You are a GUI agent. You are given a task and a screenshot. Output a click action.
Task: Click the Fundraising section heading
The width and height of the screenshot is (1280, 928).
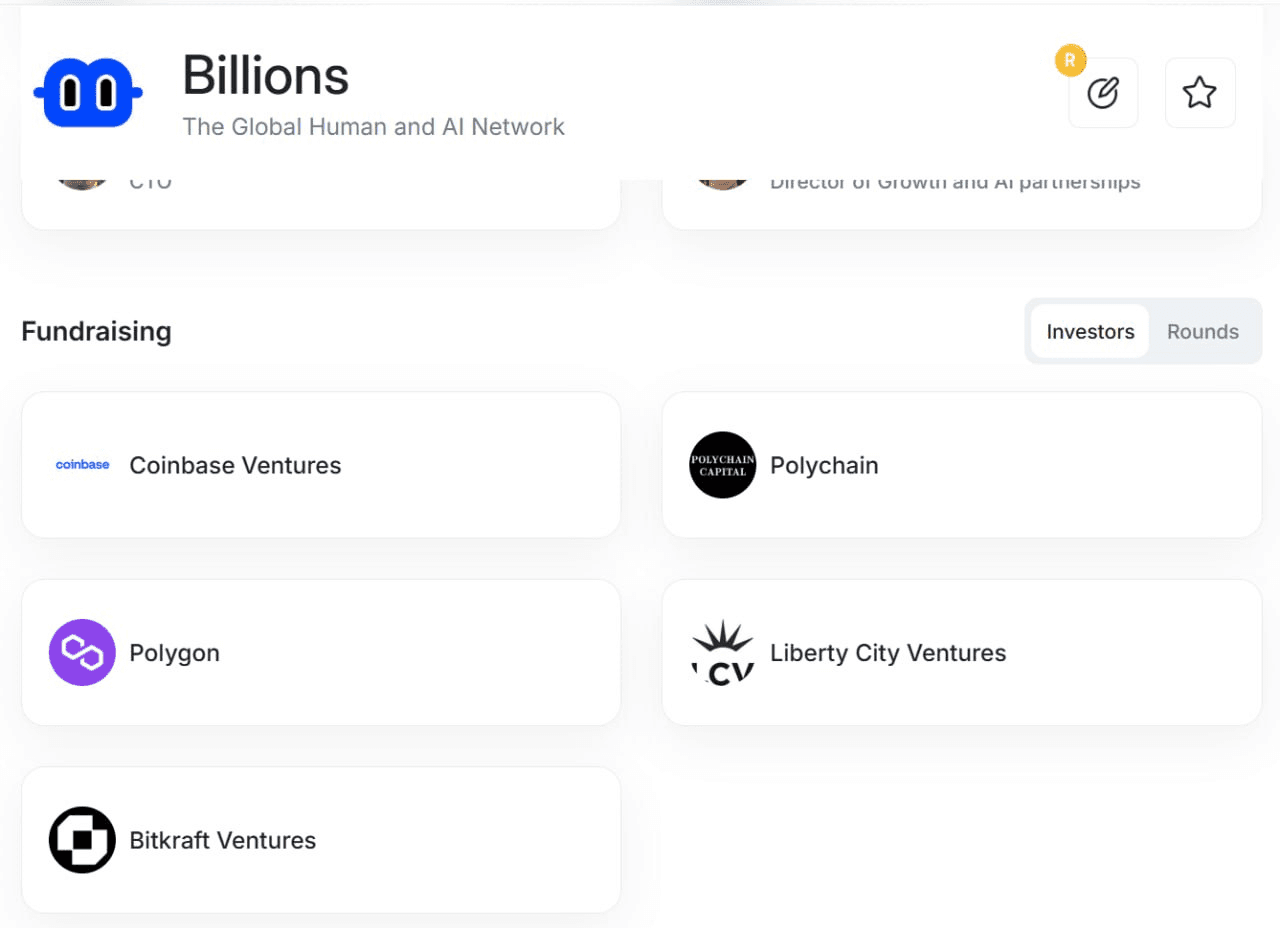pos(96,331)
